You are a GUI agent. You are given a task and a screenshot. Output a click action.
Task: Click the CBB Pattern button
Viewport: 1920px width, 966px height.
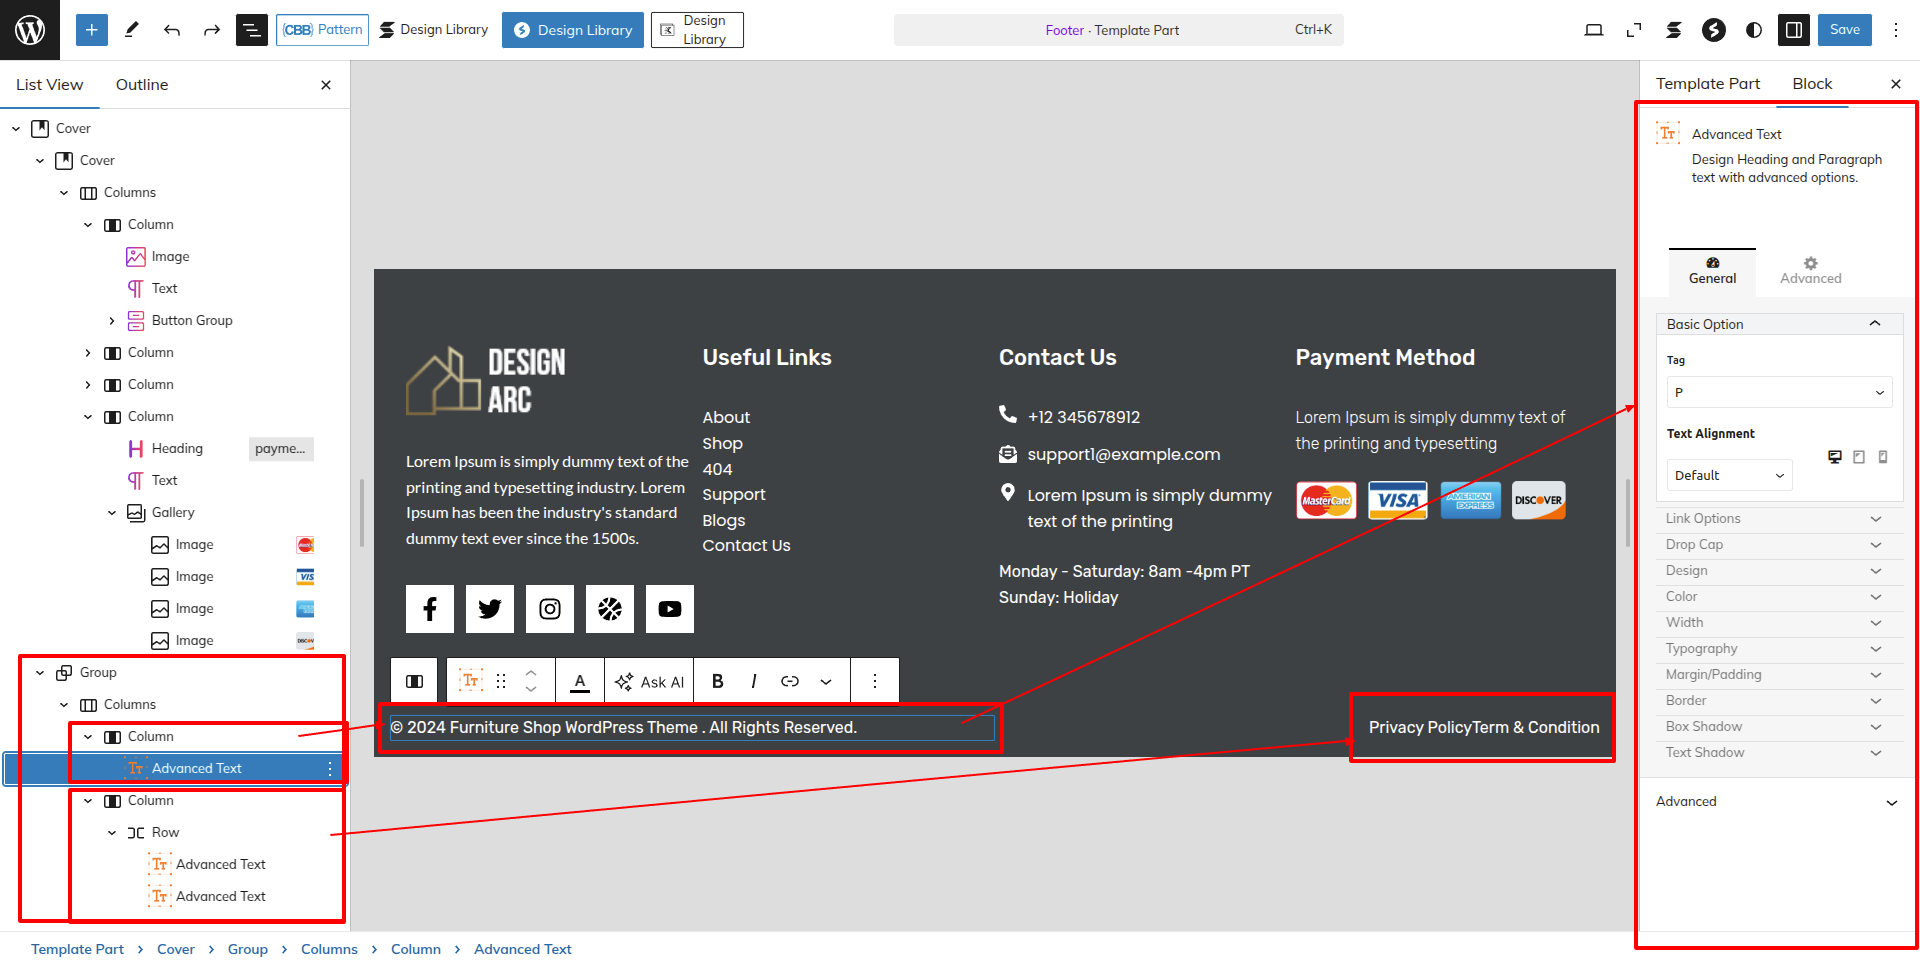click(322, 30)
